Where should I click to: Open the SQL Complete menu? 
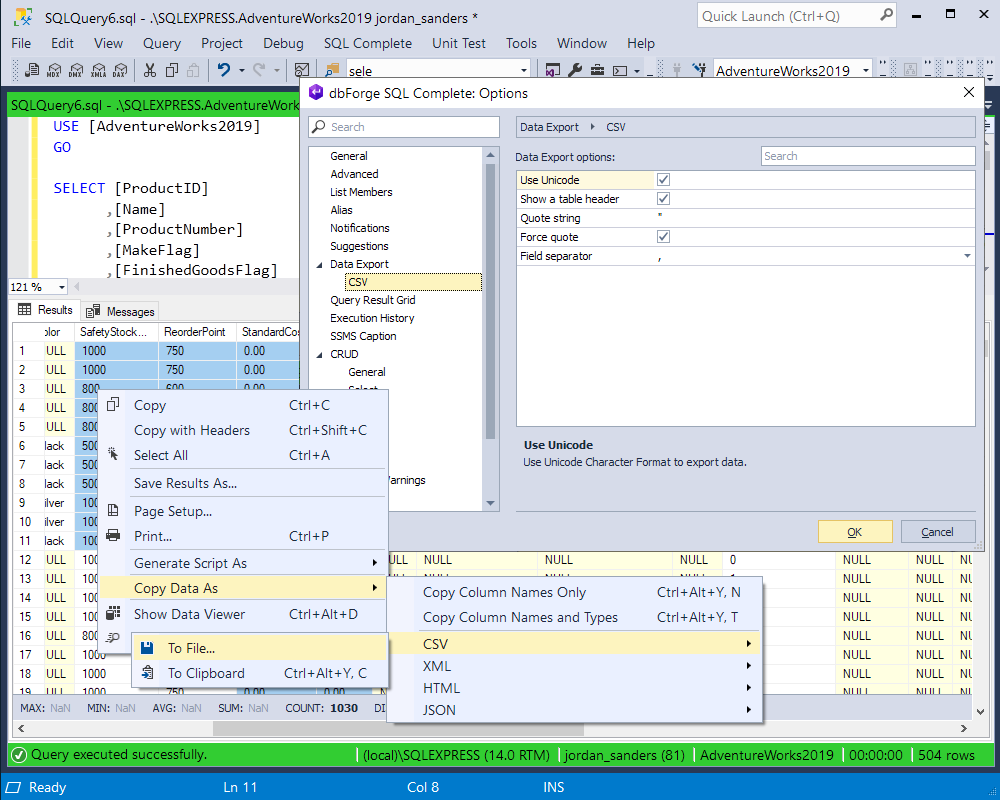pyautogui.click(x=367, y=43)
